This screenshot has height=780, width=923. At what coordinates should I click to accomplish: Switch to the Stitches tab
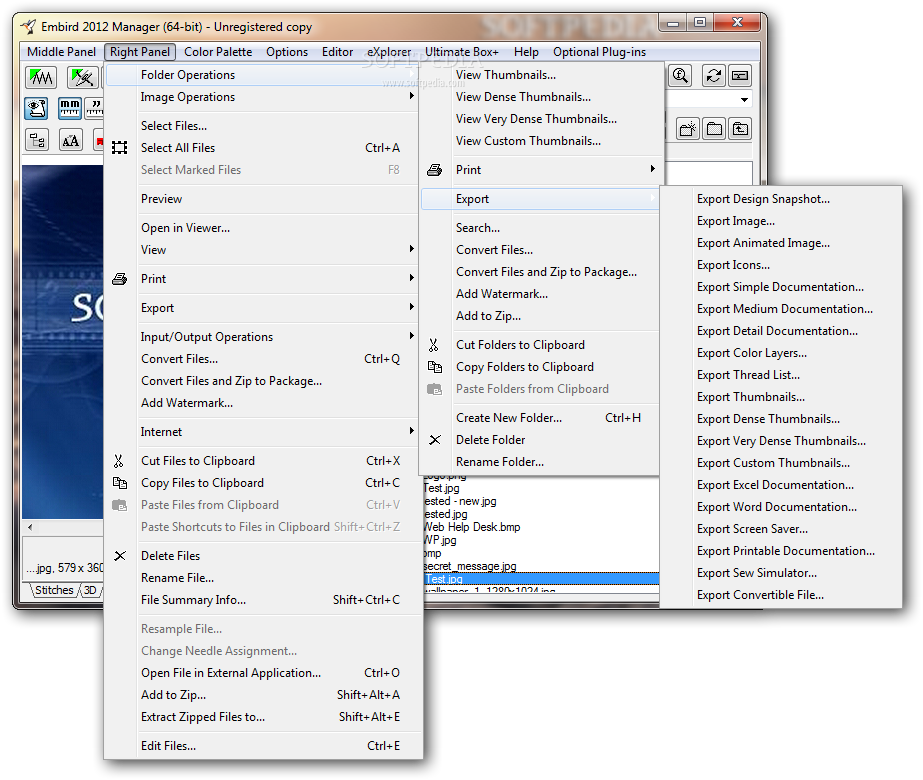click(54, 590)
